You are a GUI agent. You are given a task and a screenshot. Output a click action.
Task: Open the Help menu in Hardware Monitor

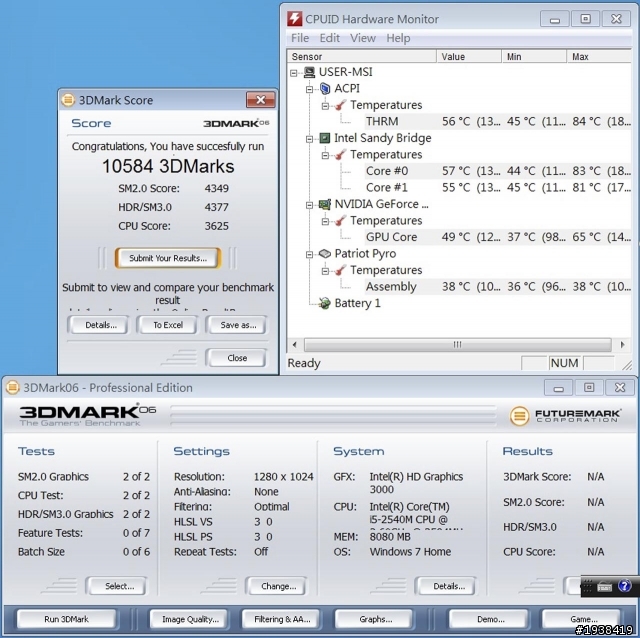398,38
